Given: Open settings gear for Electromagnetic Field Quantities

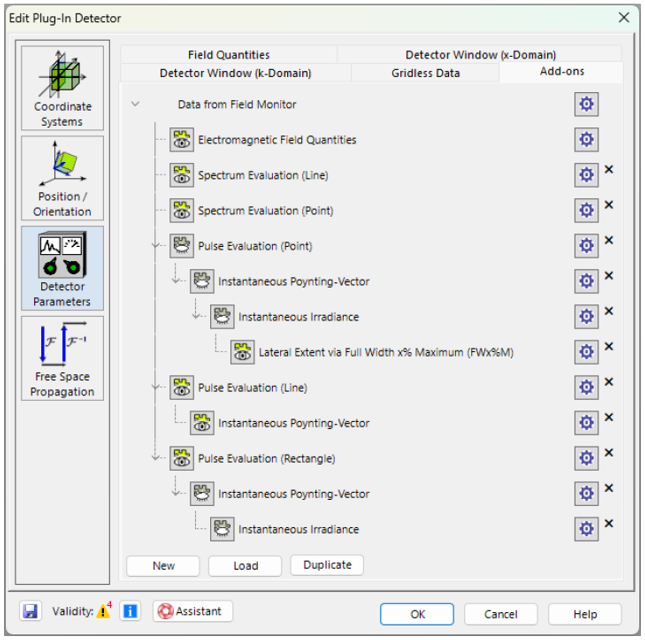Looking at the screenshot, I should click(587, 140).
